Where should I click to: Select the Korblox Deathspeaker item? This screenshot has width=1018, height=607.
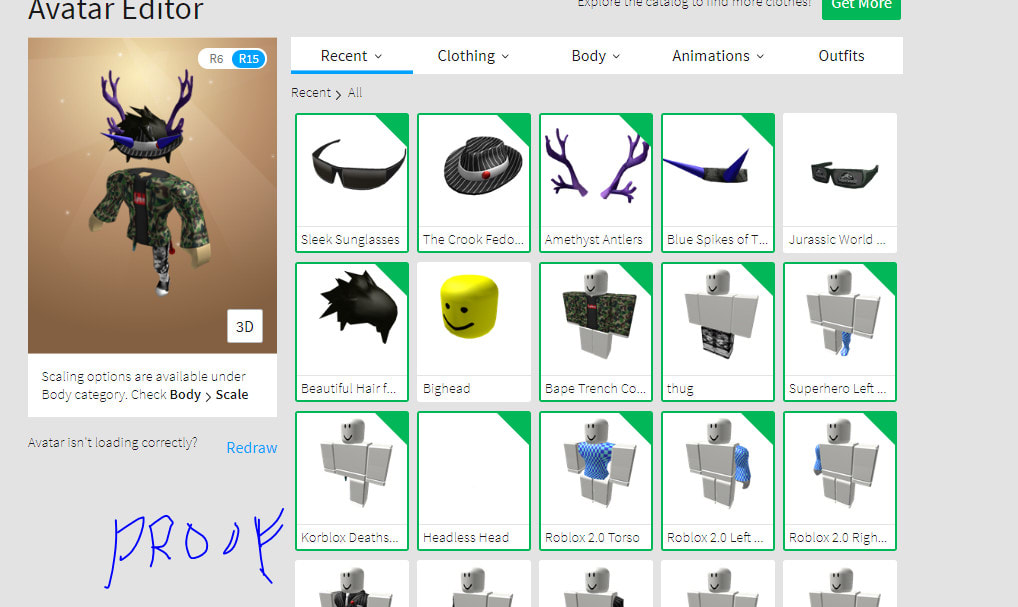pos(352,481)
